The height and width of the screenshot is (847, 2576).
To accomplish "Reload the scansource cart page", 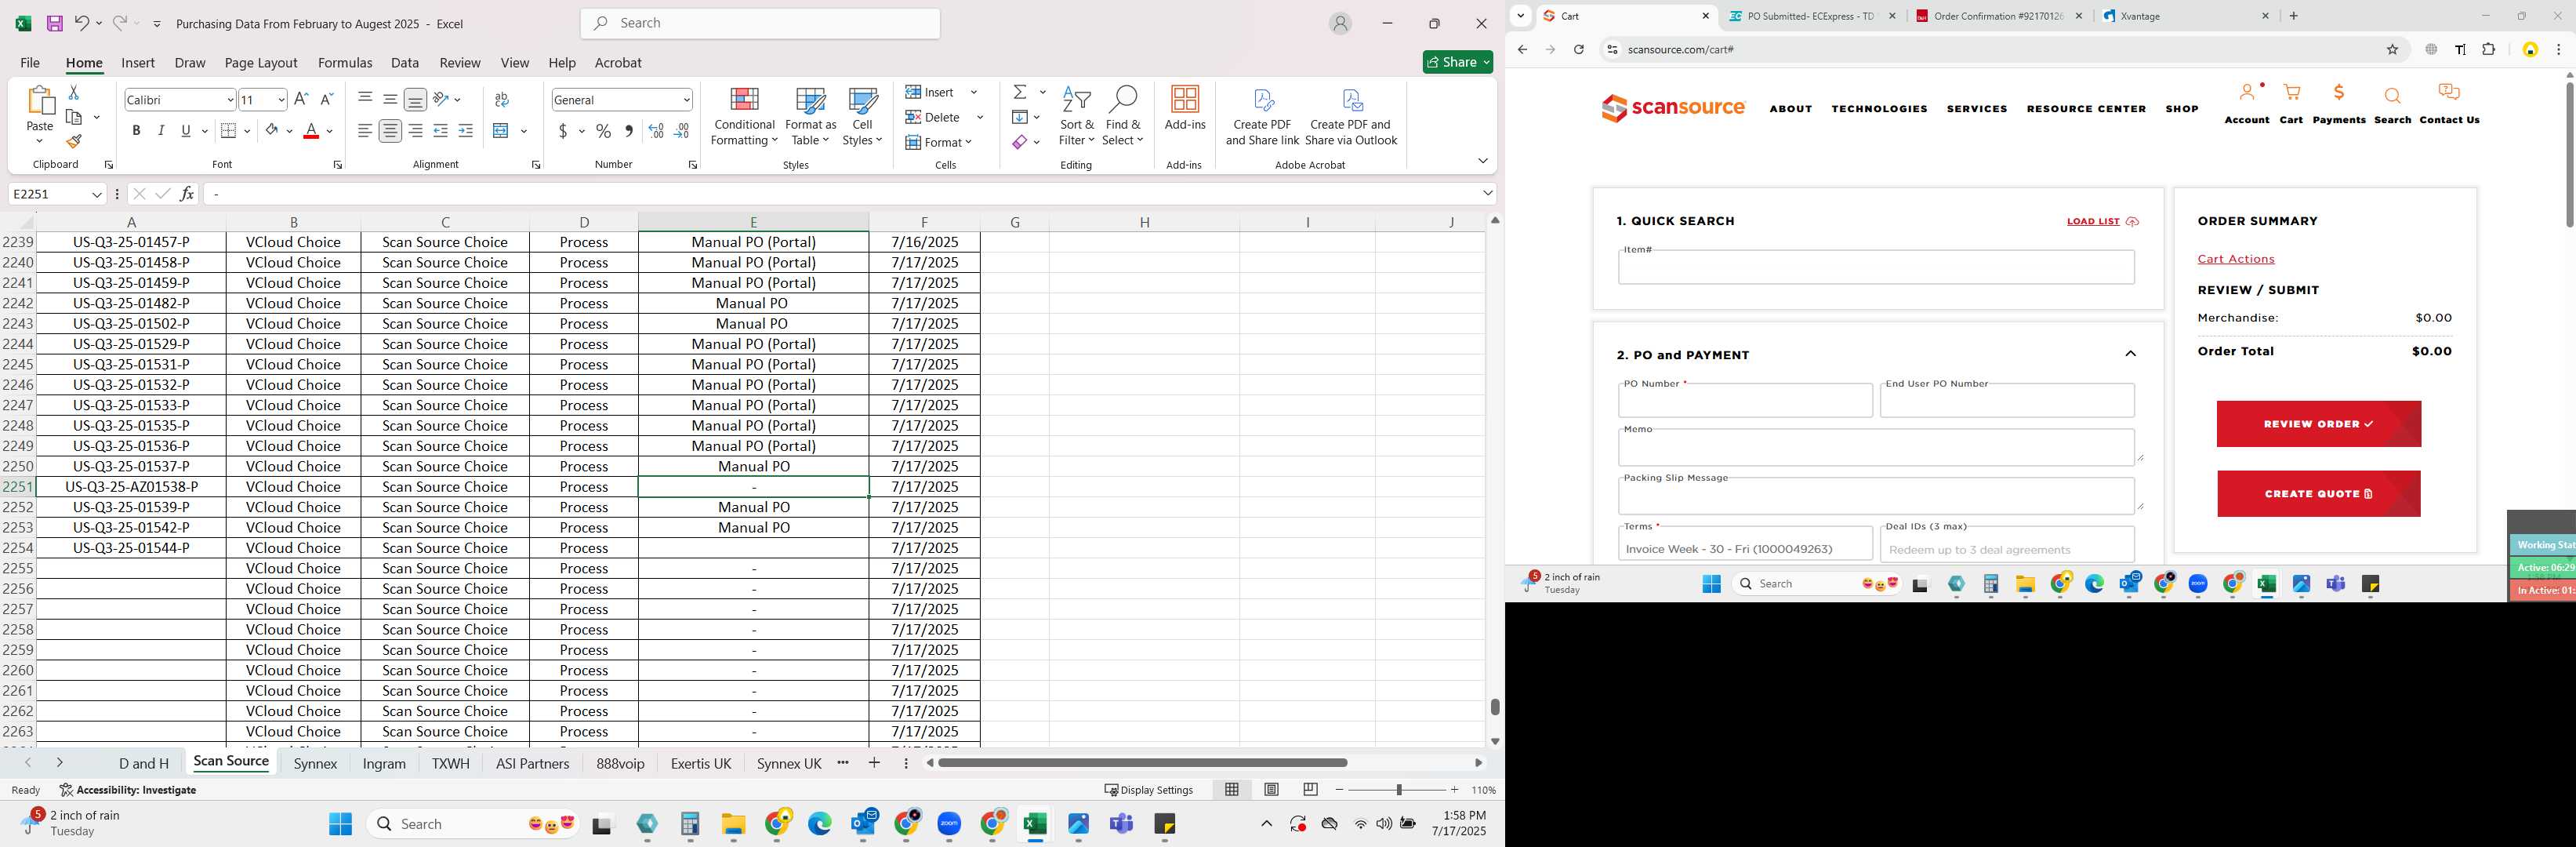I will click(x=1579, y=49).
